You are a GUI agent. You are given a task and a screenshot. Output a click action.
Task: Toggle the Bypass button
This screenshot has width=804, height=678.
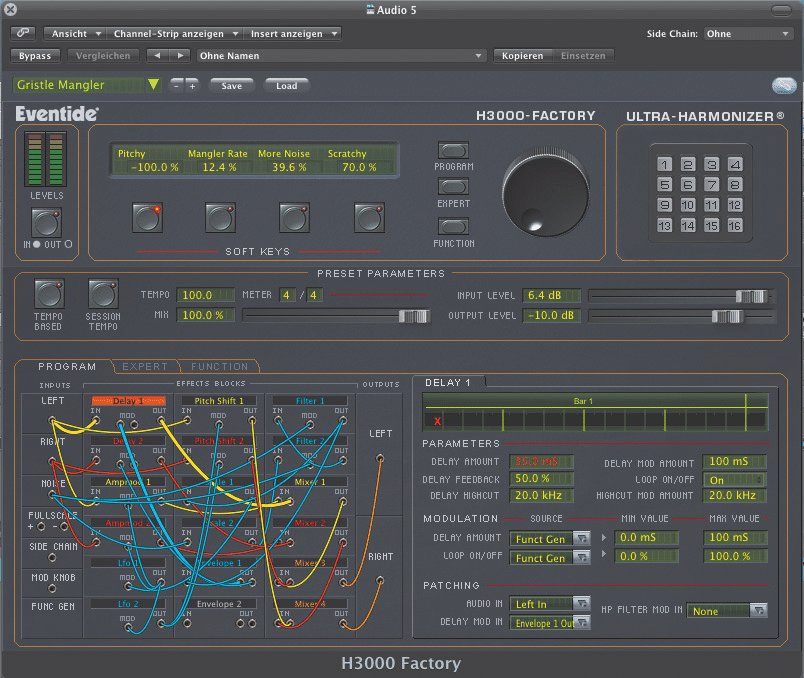[x=35, y=55]
